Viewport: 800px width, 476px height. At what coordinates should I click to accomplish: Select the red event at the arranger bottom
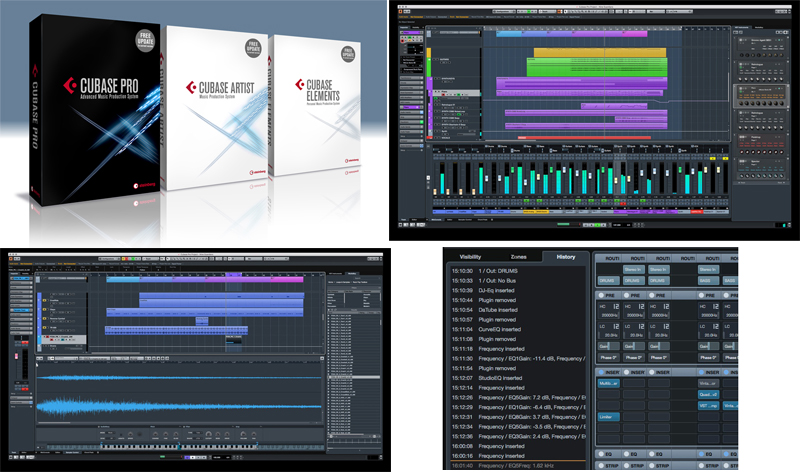click(x=584, y=137)
